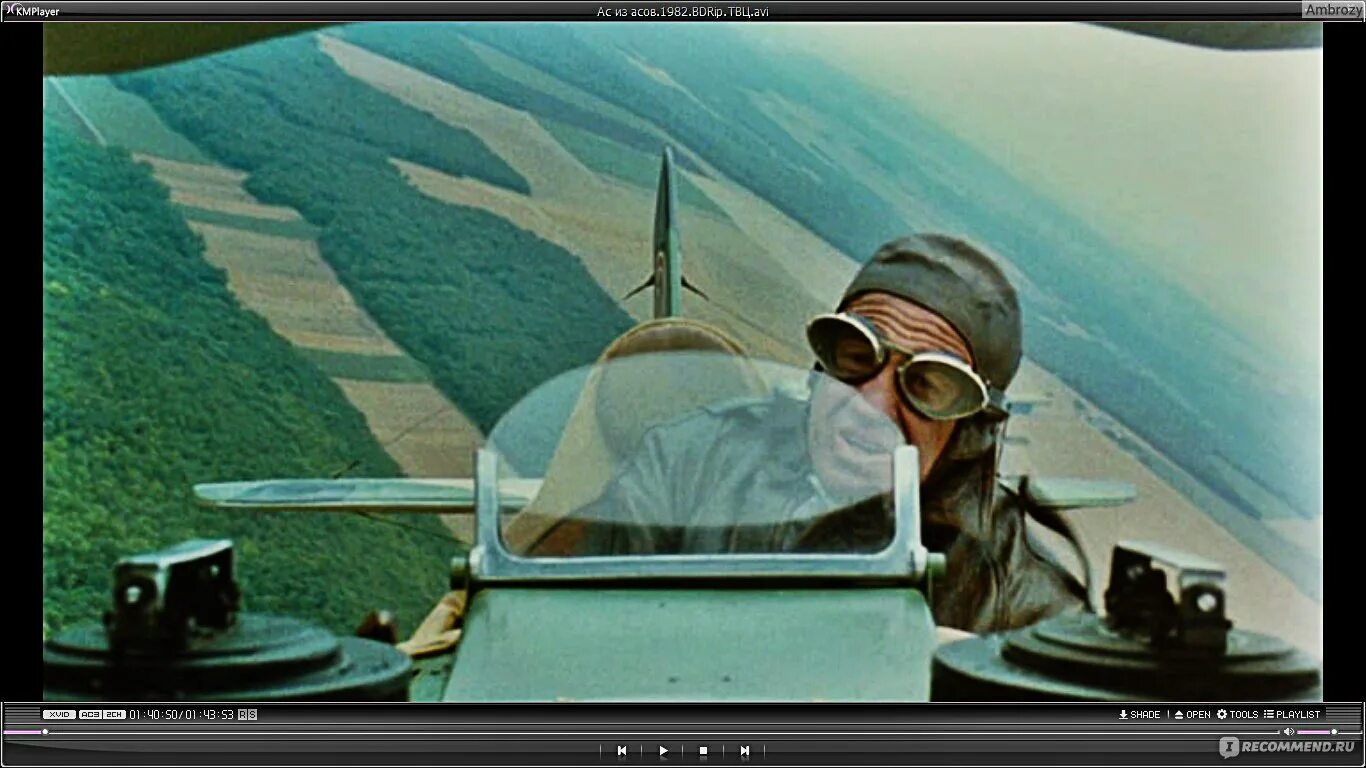Skip to the next track

[x=744, y=750]
